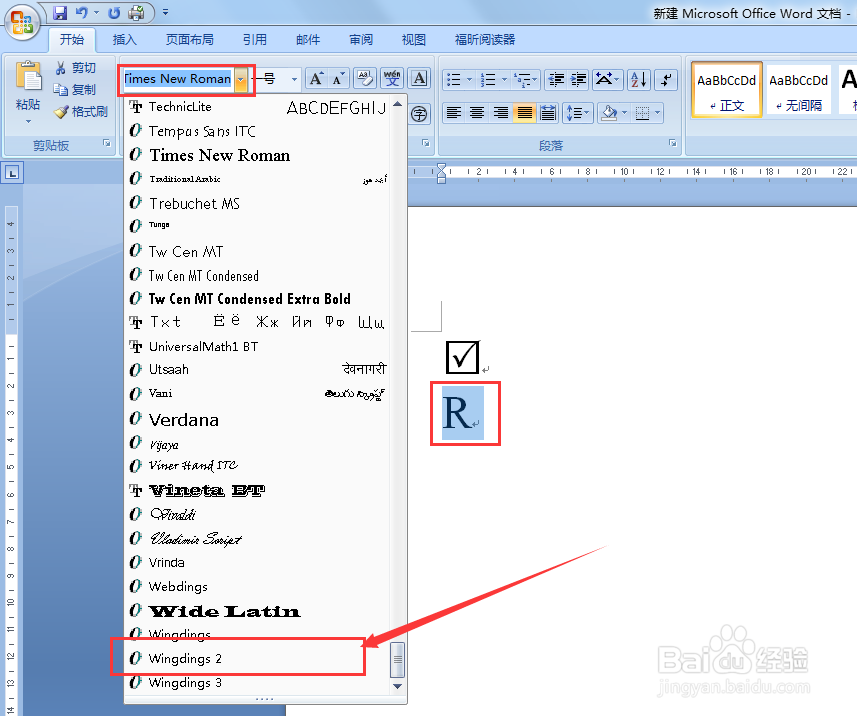Increase paragraph indent

pos(578,80)
